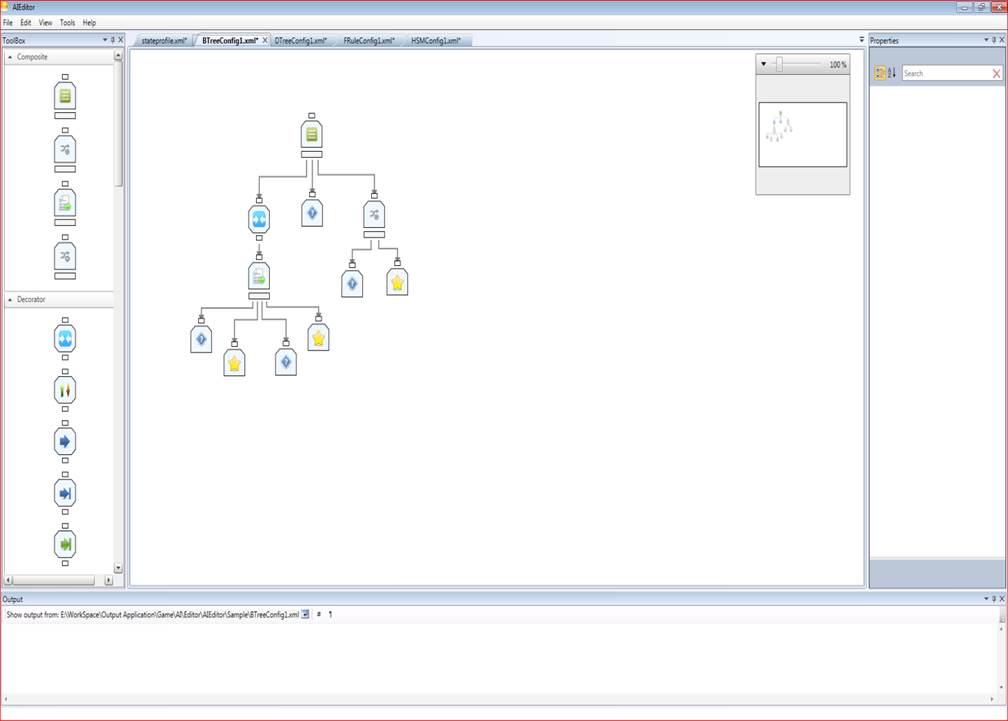Viewport: 1008px width, 721px height.
Task: Select the document composite node on canvas
Action: point(259,277)
